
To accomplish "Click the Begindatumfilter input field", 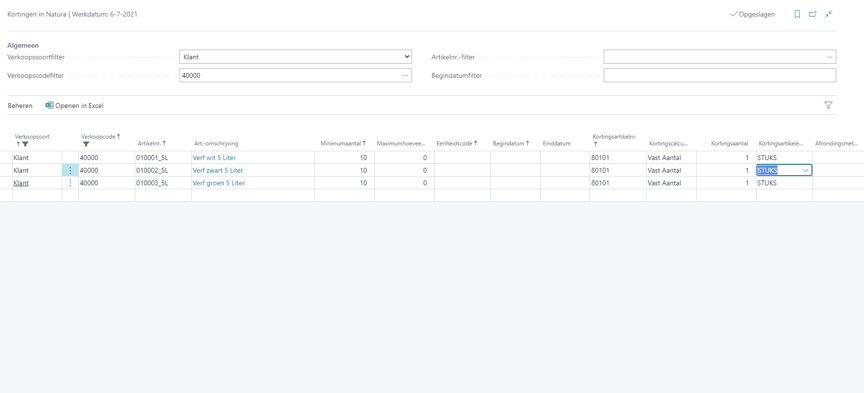I will coord(720,76).
